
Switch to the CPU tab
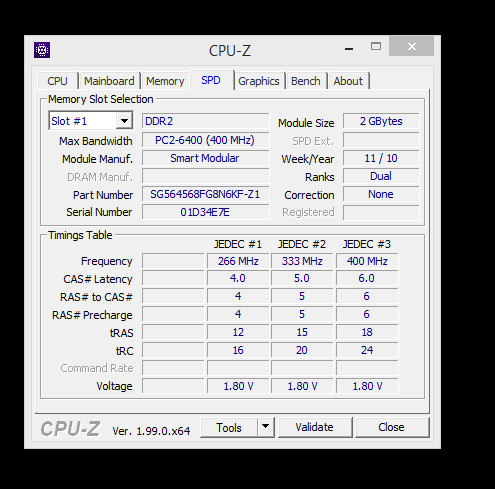(57, 81)
